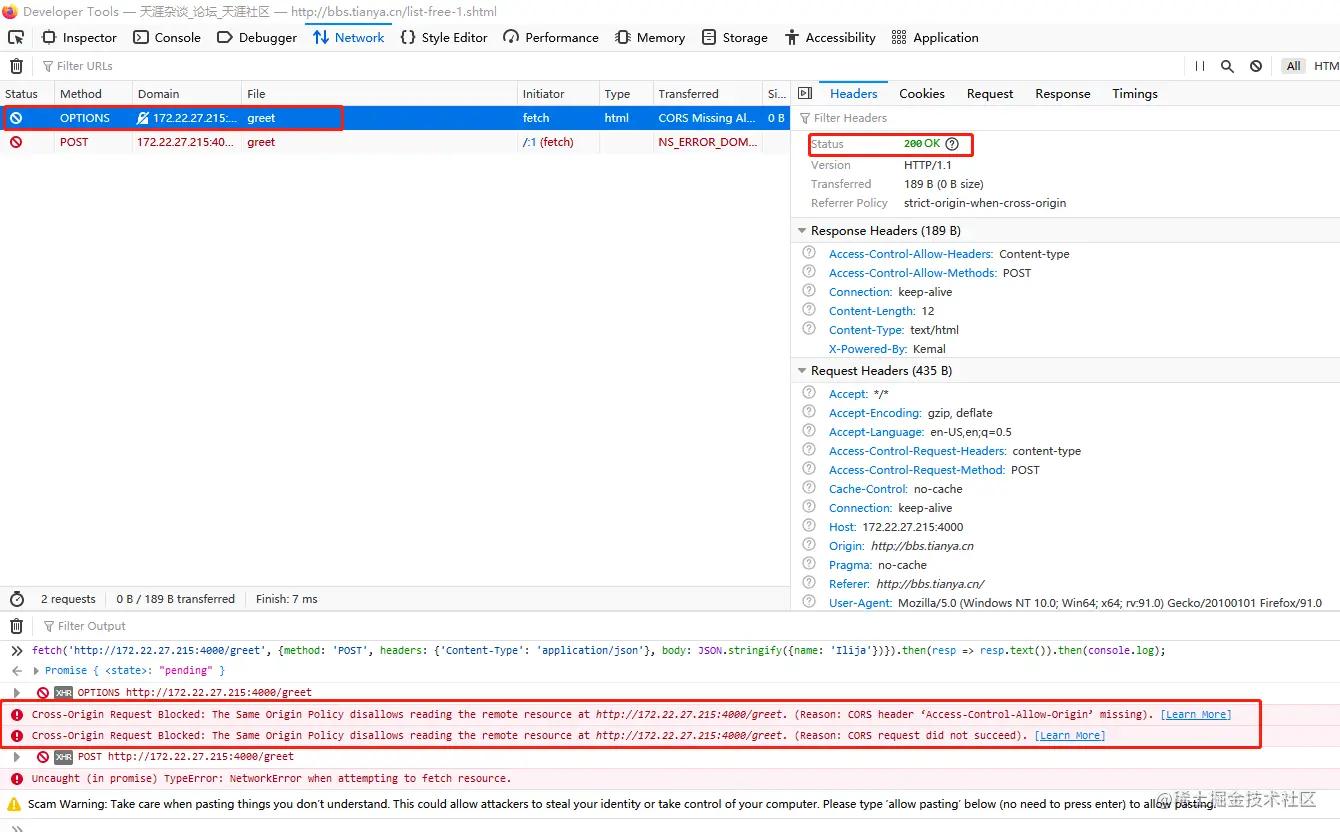The image size is (1340, 832).
Task: Click the request blocking icon
Action: (1256, 66)
